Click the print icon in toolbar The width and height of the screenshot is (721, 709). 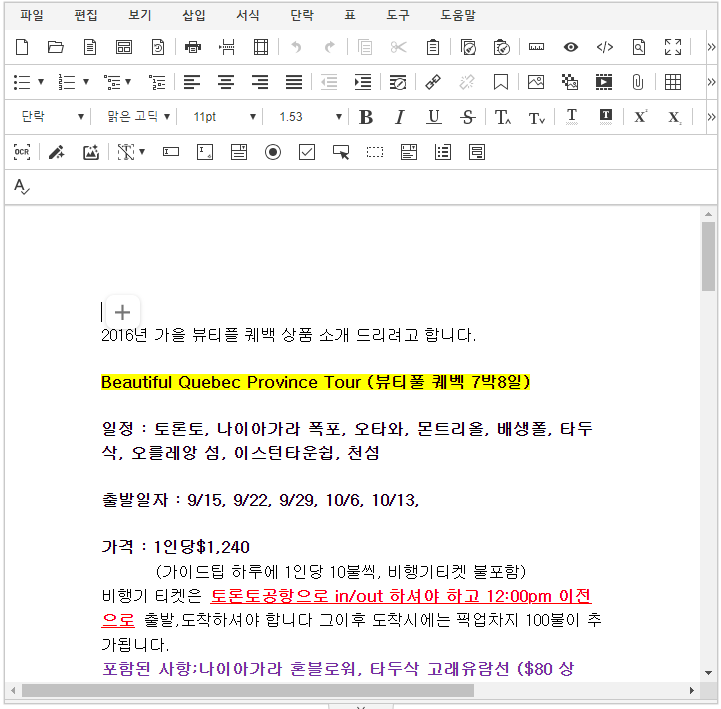193,47
